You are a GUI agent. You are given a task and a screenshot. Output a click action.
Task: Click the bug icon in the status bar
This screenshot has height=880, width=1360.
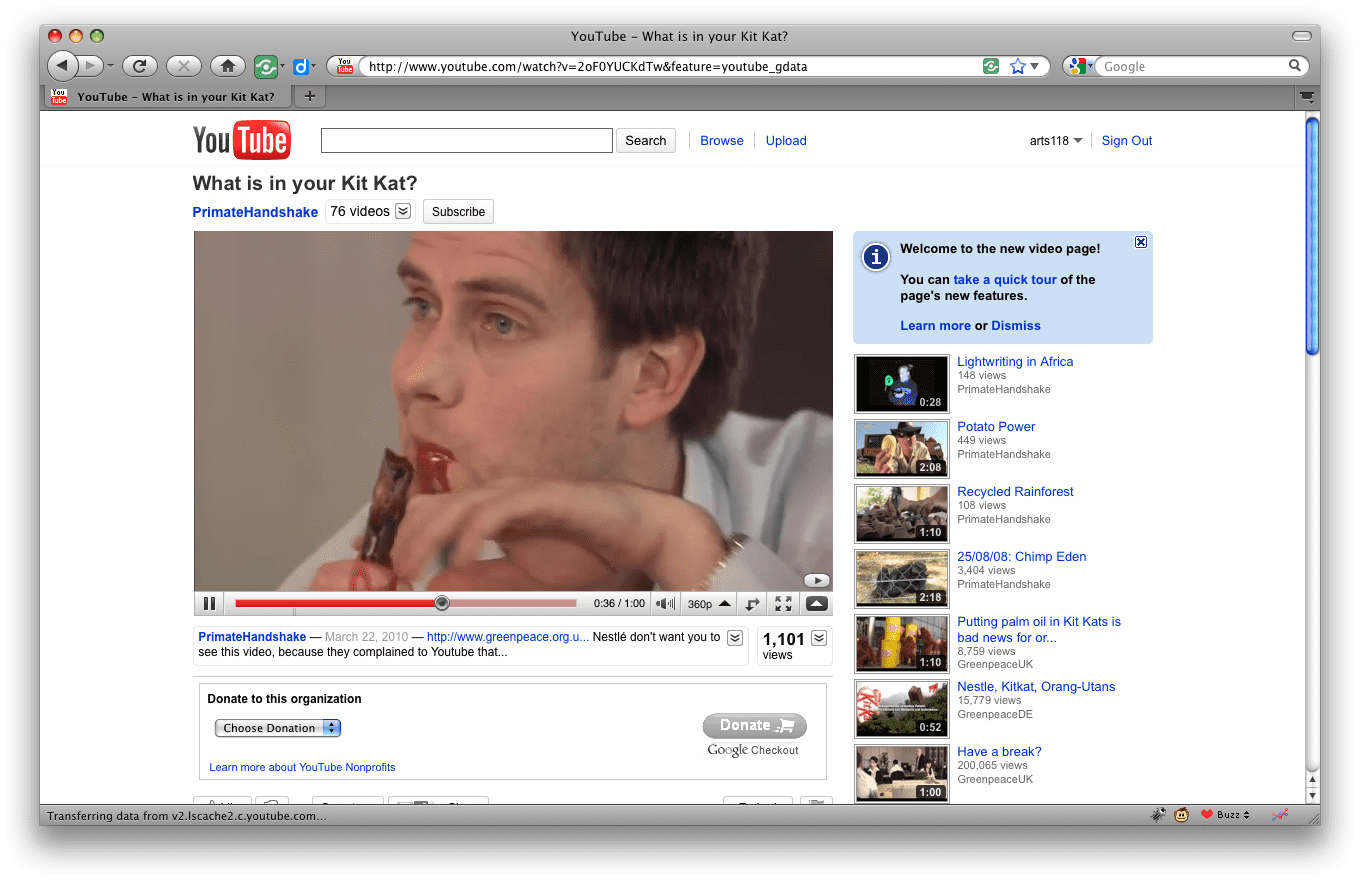pos(1158,815)
